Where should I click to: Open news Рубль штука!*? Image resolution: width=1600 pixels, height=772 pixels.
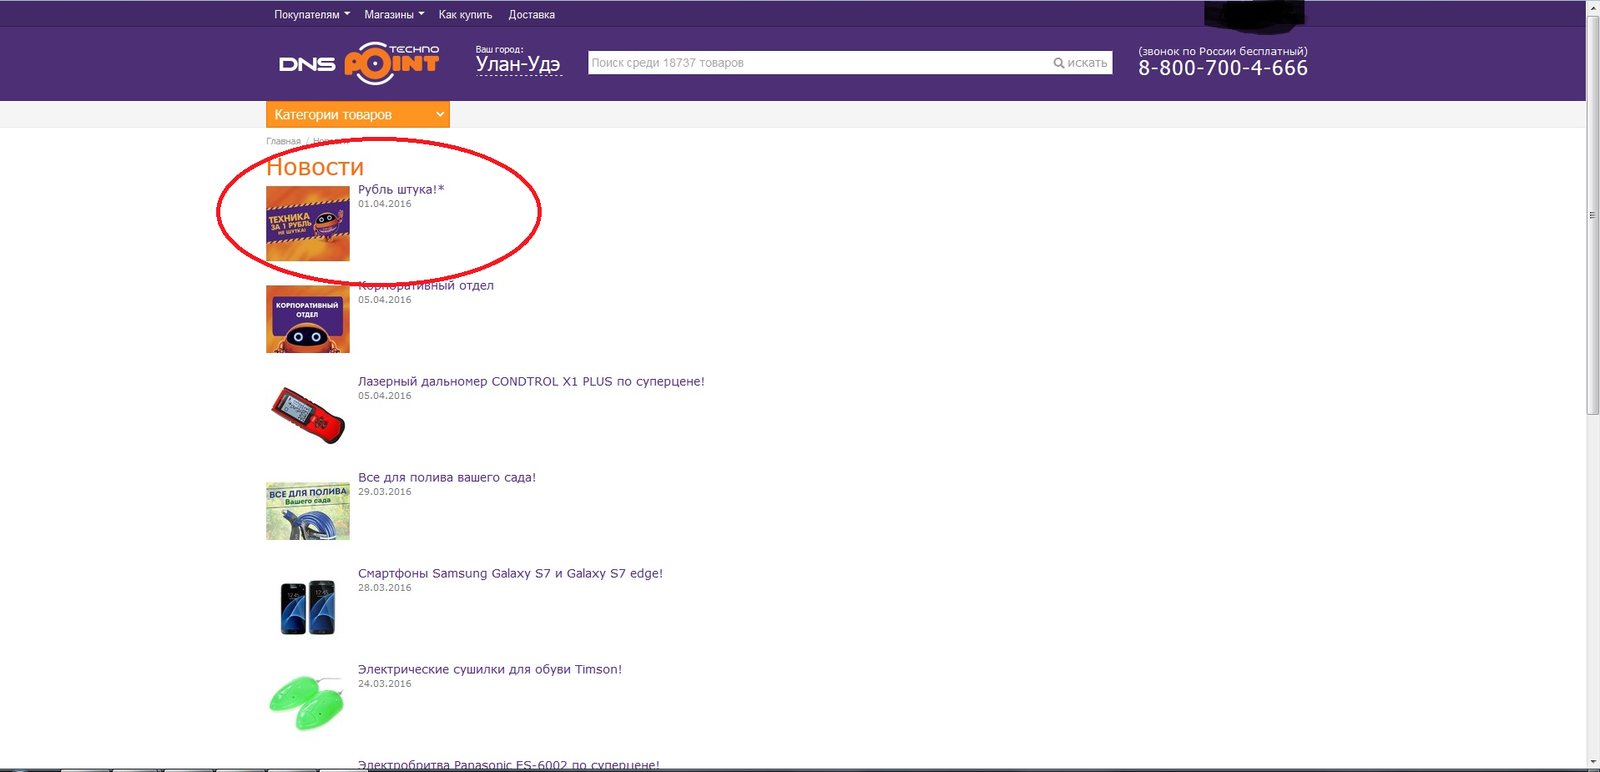tap(401, 189)
